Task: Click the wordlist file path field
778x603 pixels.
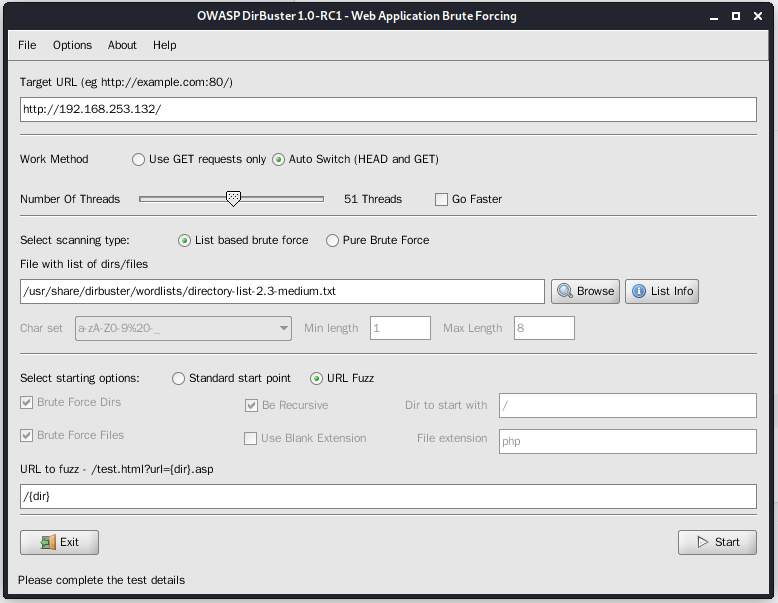Action: click(x=282, y=291)
